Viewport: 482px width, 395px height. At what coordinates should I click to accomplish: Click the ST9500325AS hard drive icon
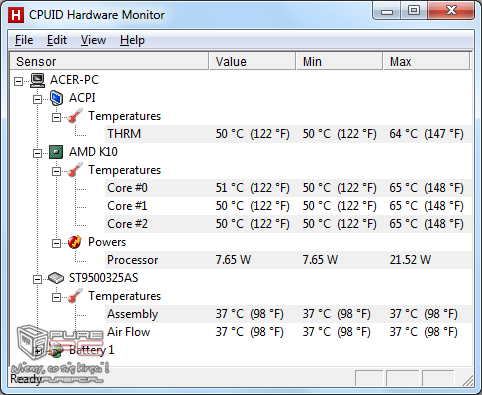[56, 278]
